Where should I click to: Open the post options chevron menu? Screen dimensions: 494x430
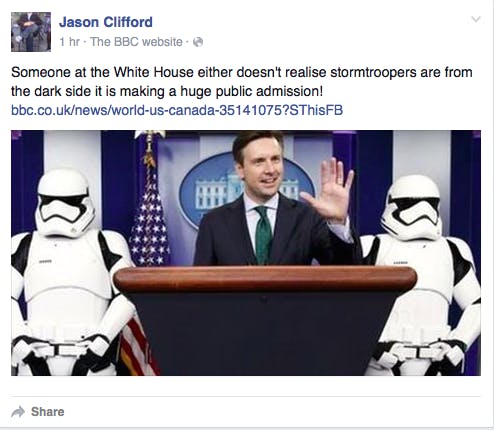coord(476,19)
